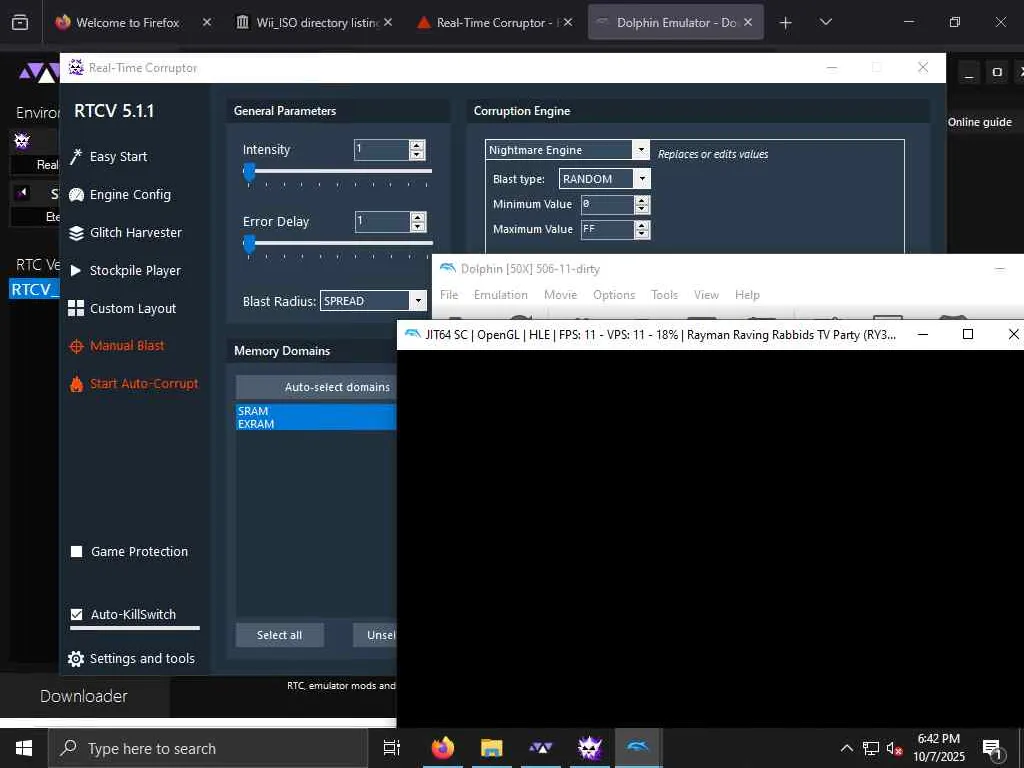Viewport: 1024px width, 768px height.
Task: Increase the Minimum Value spinner
Action: [x=642, y=200]
